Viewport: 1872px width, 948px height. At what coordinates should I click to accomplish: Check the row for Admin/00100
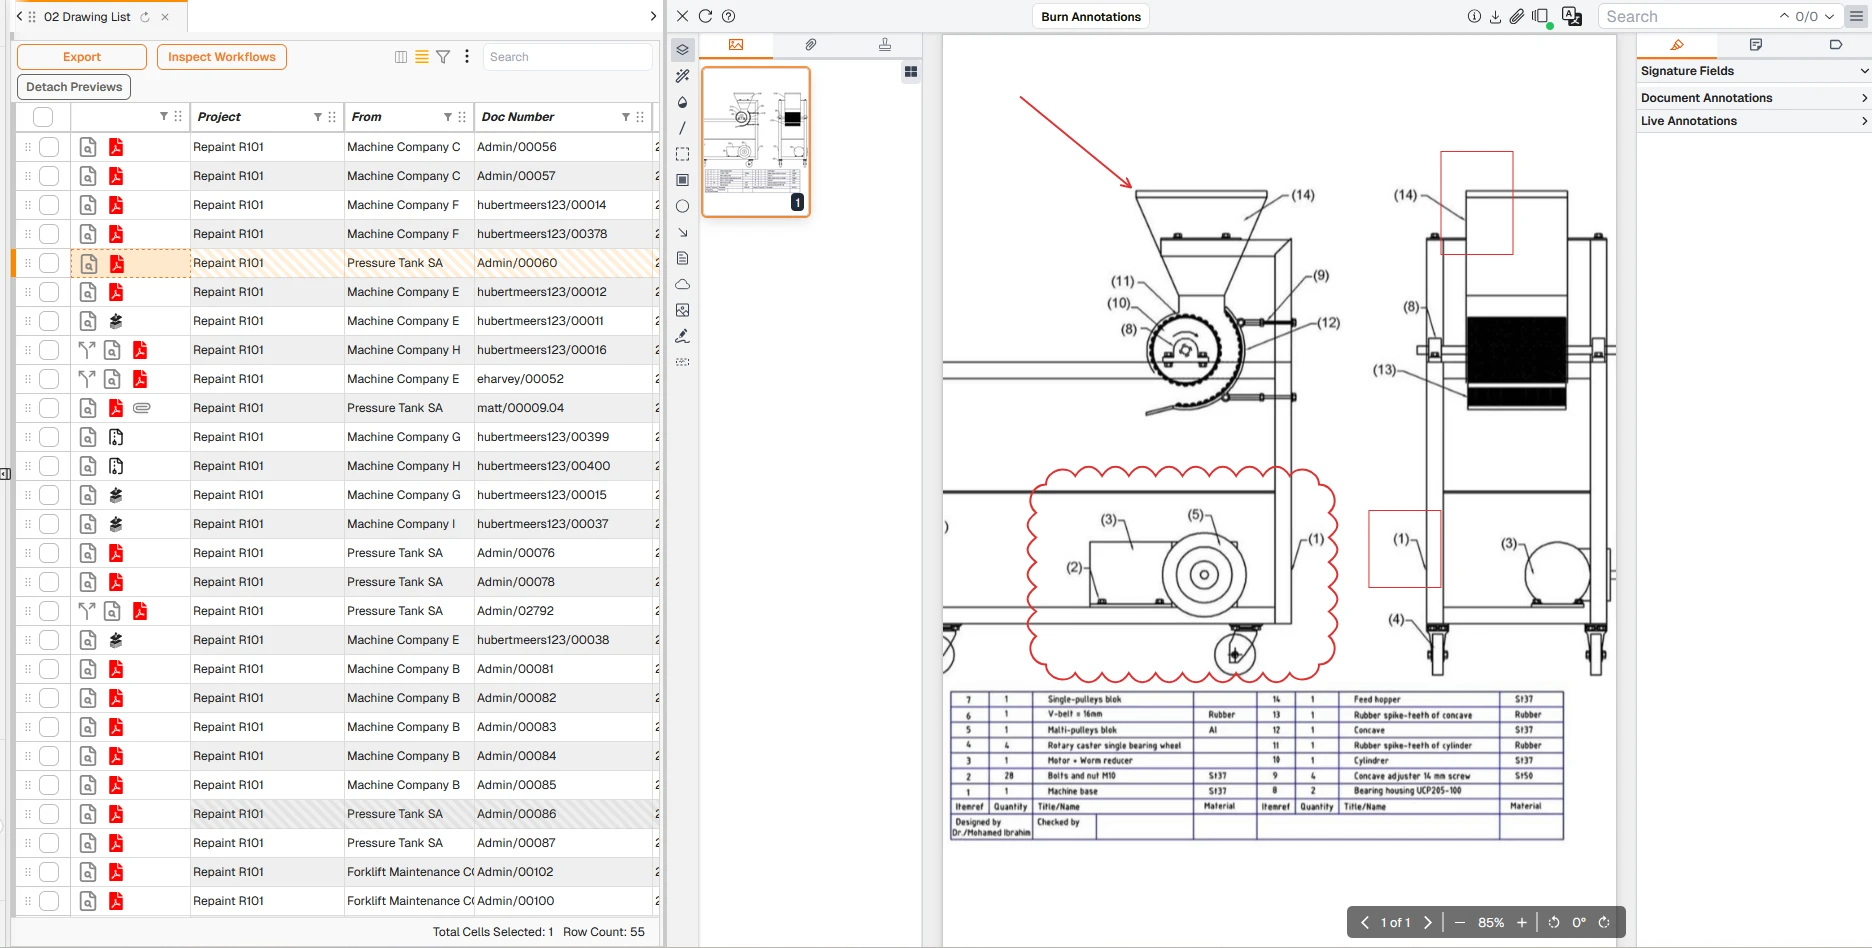pyautogui.click(x=49, y=901)
